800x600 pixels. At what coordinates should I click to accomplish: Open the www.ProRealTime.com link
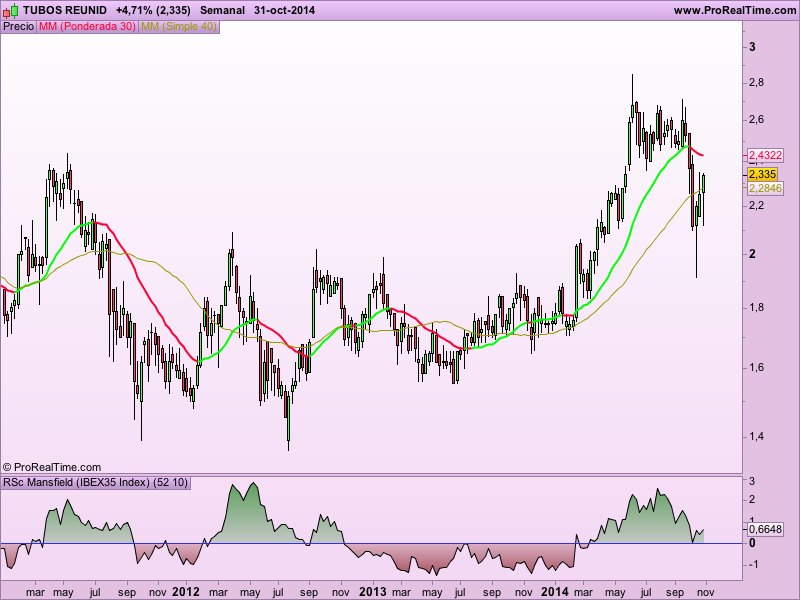click(x=735, y=10)
